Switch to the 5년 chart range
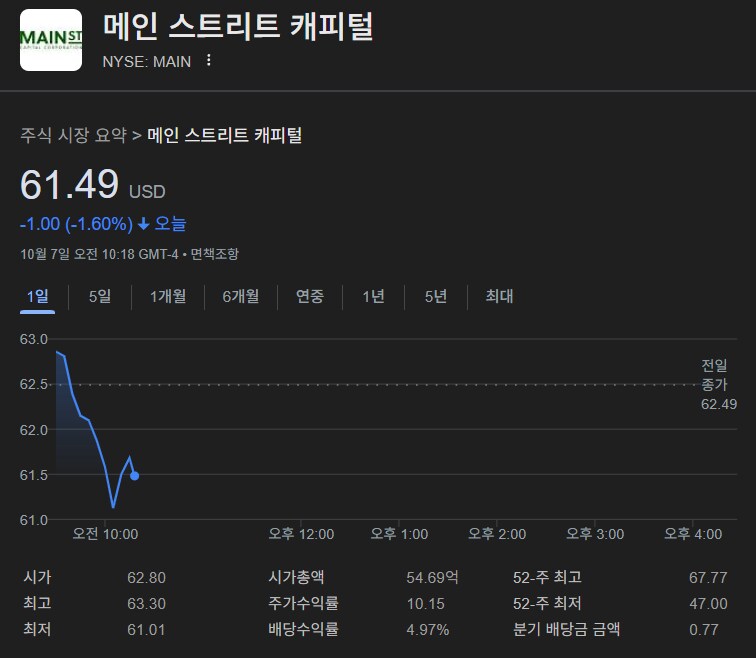The height and width of the screenshot is (658, 756). point(436,296)
